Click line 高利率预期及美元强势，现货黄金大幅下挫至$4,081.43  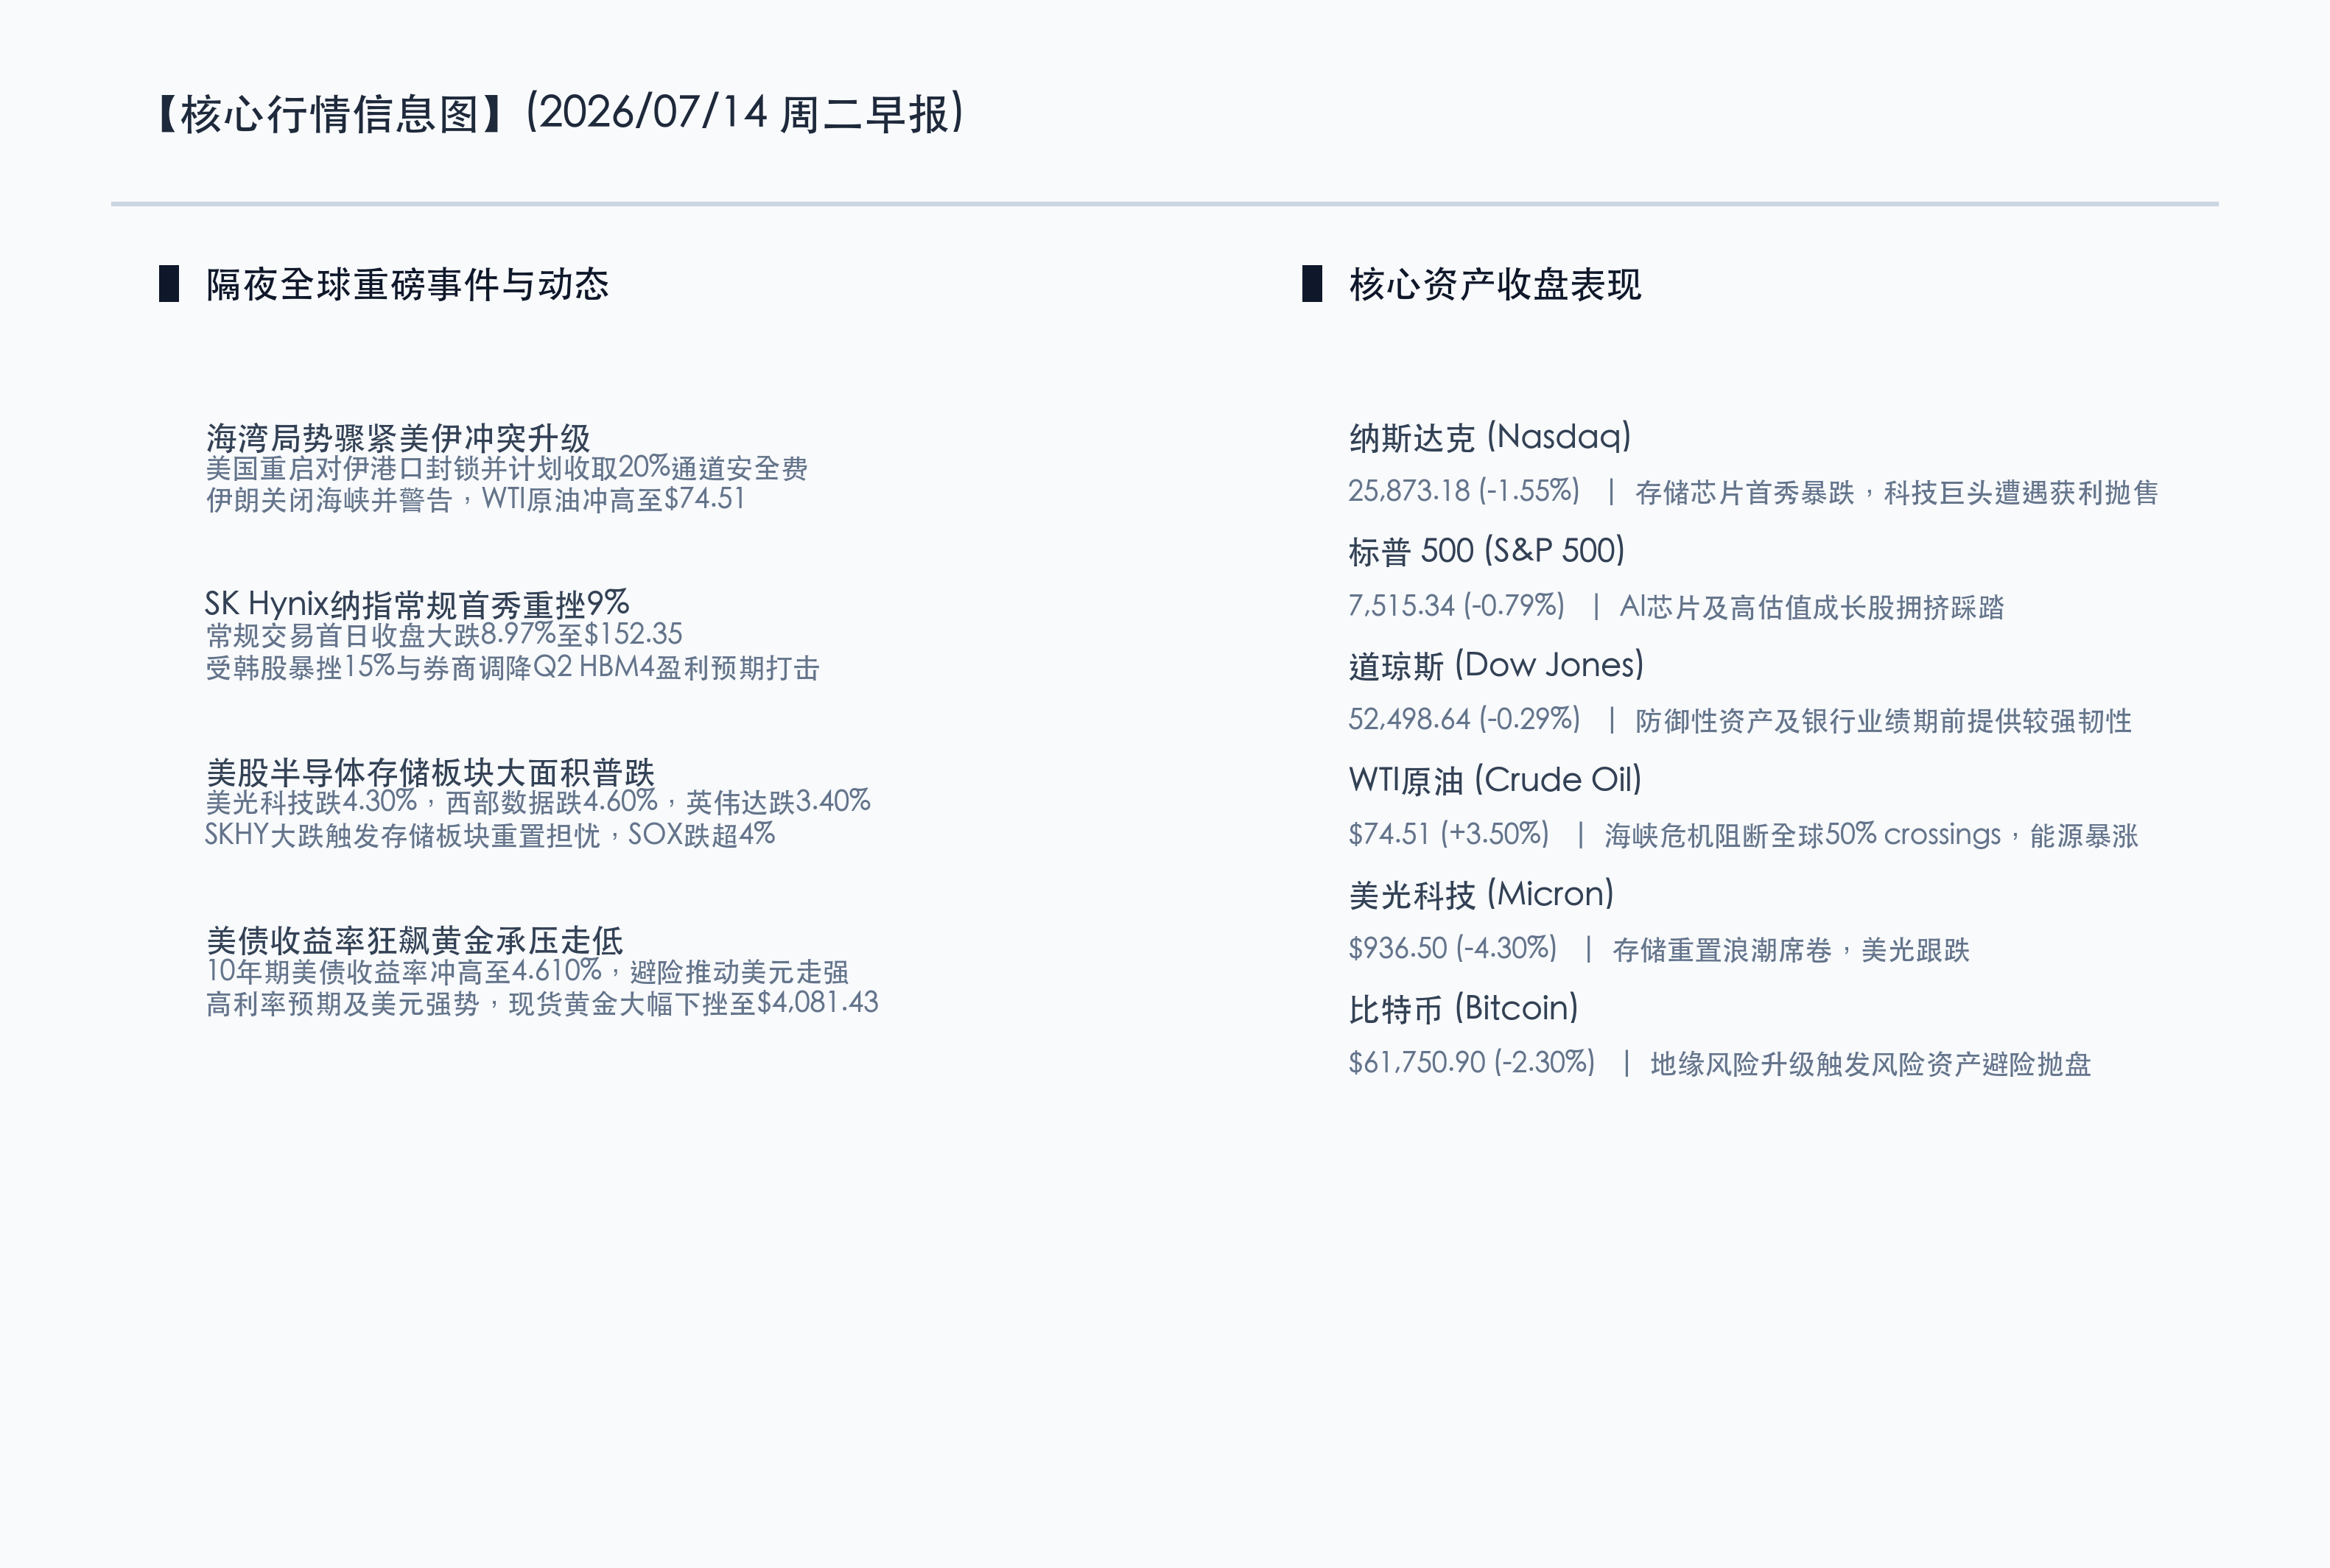point(542,1003)
